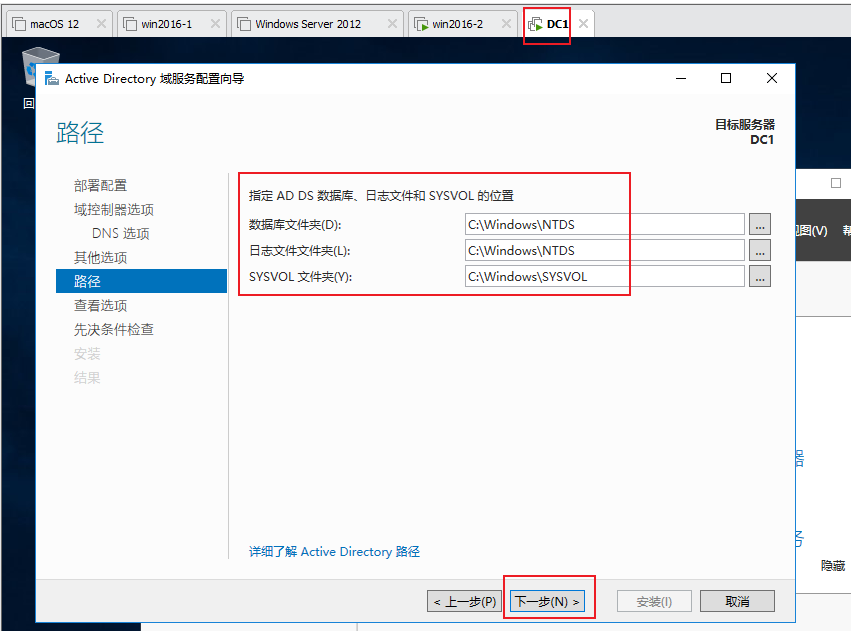This screenshot has width=851, height=631.
Task: Minimize the AD DS configuration wizard
Action: coord(681,79)
